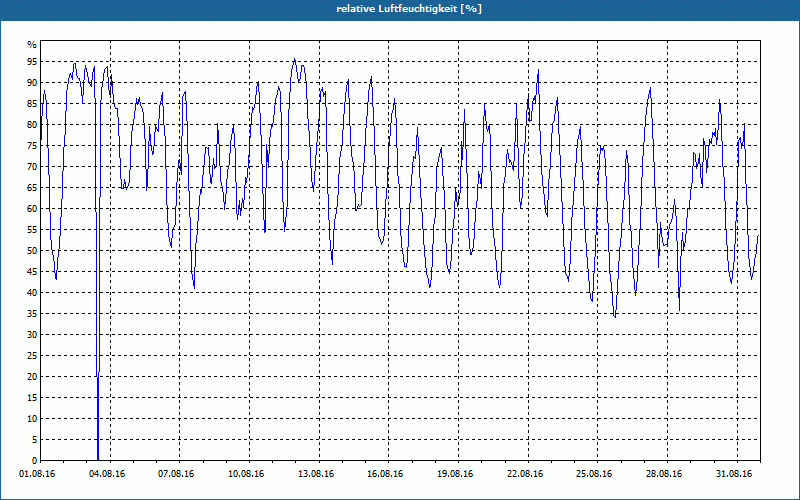
Task: Click the y-axis unit label '%'
Action: (x=32, y=45)
